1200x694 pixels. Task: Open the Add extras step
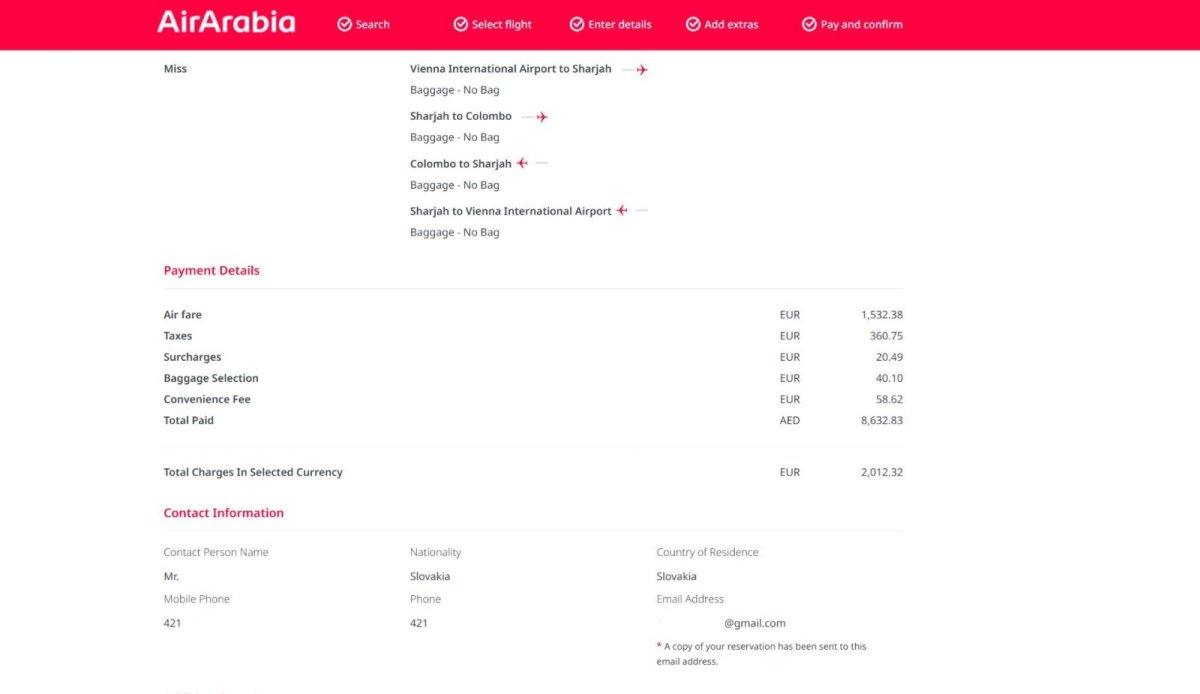(x=731, y=24)
